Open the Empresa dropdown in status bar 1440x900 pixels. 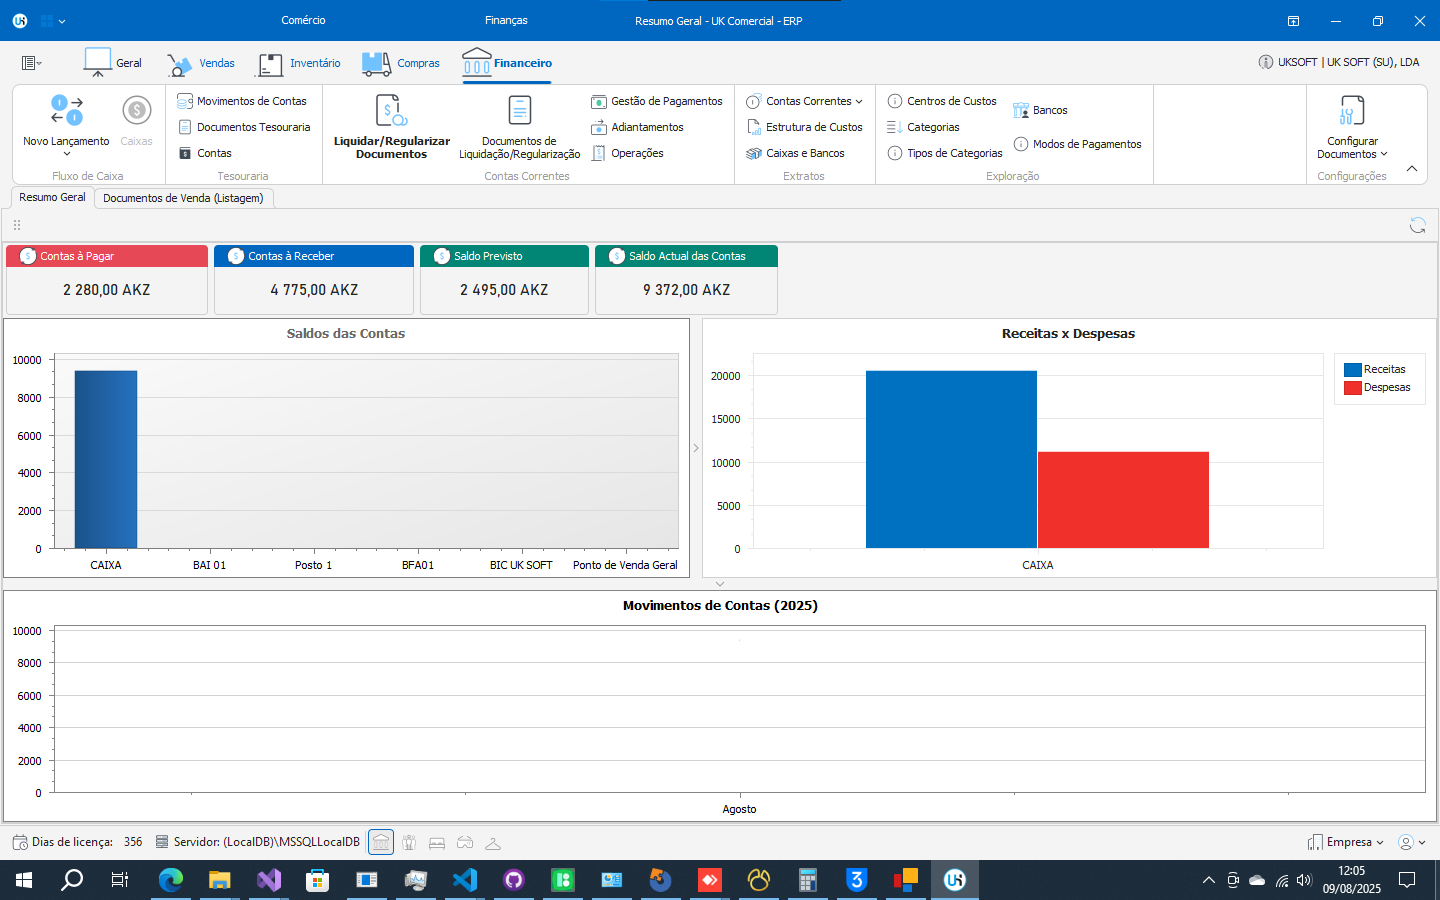point(1347,842)
